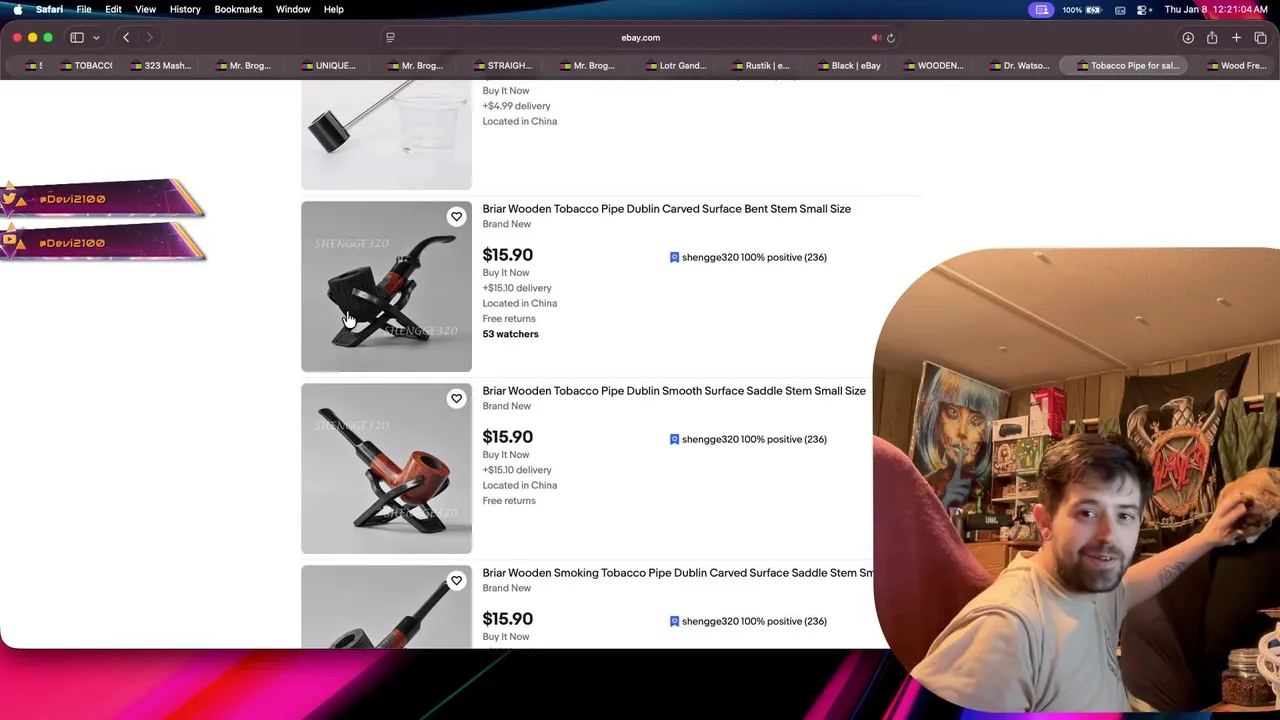Click the 53 watchers text
Viewport: 1280px width, 720px height.
click(510, 334)
